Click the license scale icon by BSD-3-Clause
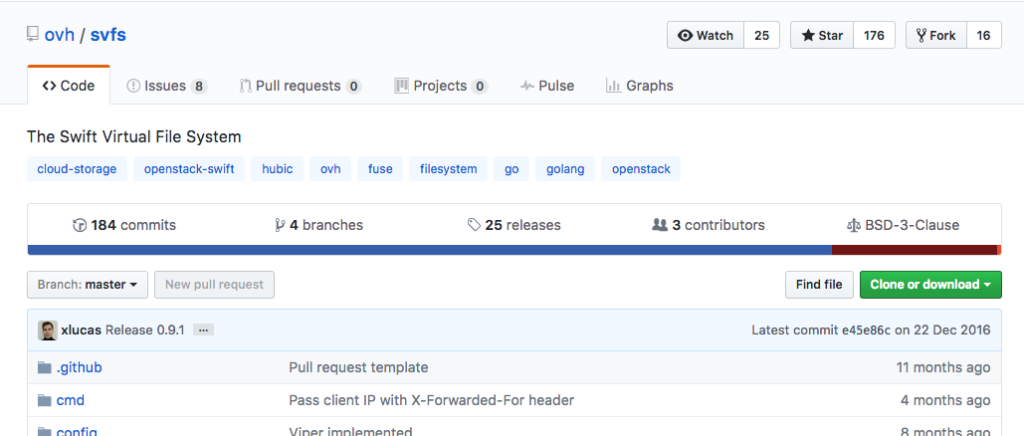The width and height of the screenshot is (1024, 436). [x=853, y=226]
